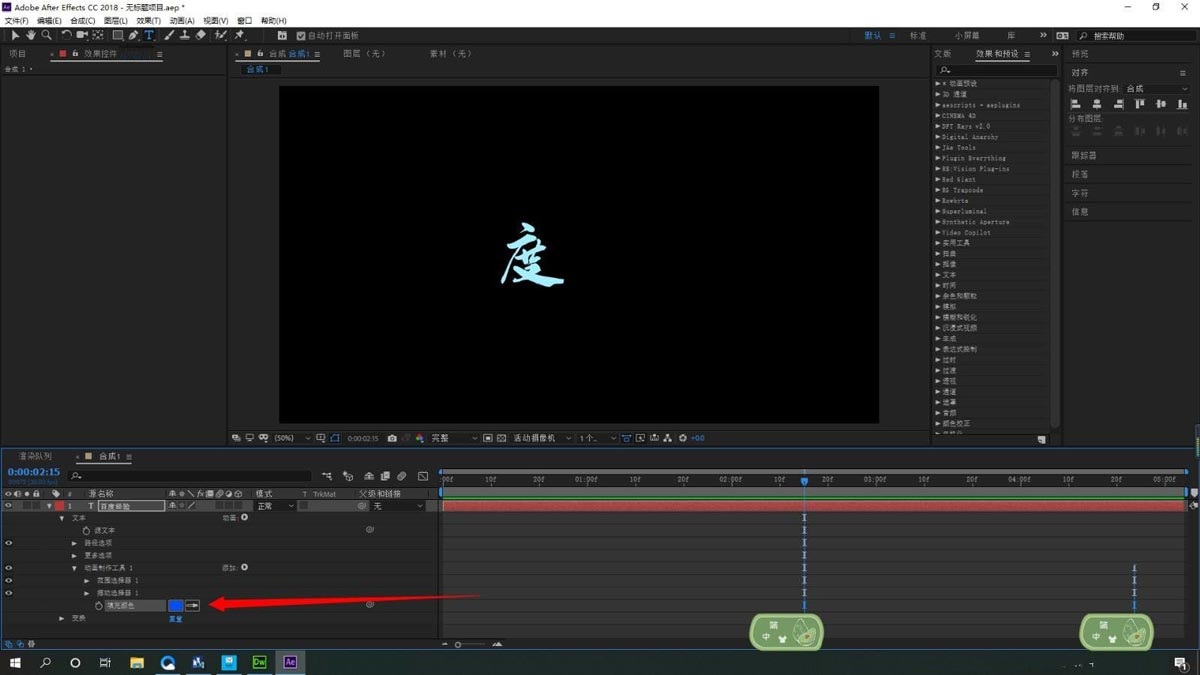Select the Horizontal Type tool in toolbar
Image resolution: width=1200 pixels, height=675 pixels.
pyautogui.click(x=149, y=35)
